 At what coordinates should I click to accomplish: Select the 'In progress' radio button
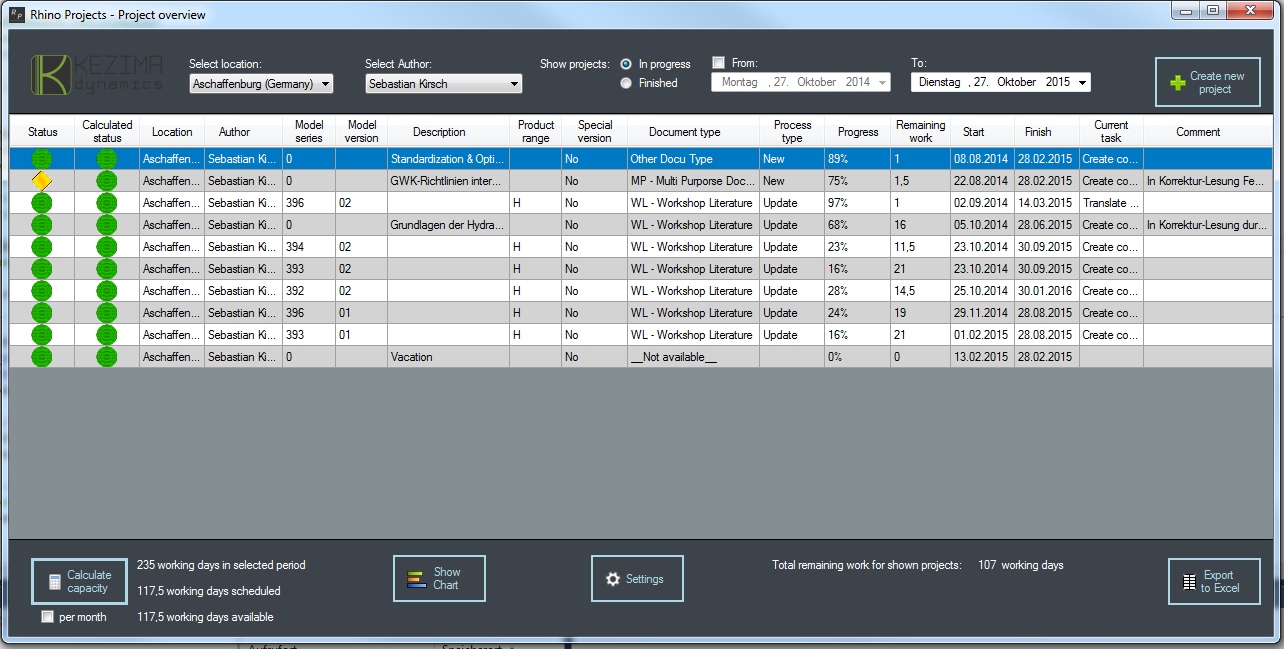[626, 64]
